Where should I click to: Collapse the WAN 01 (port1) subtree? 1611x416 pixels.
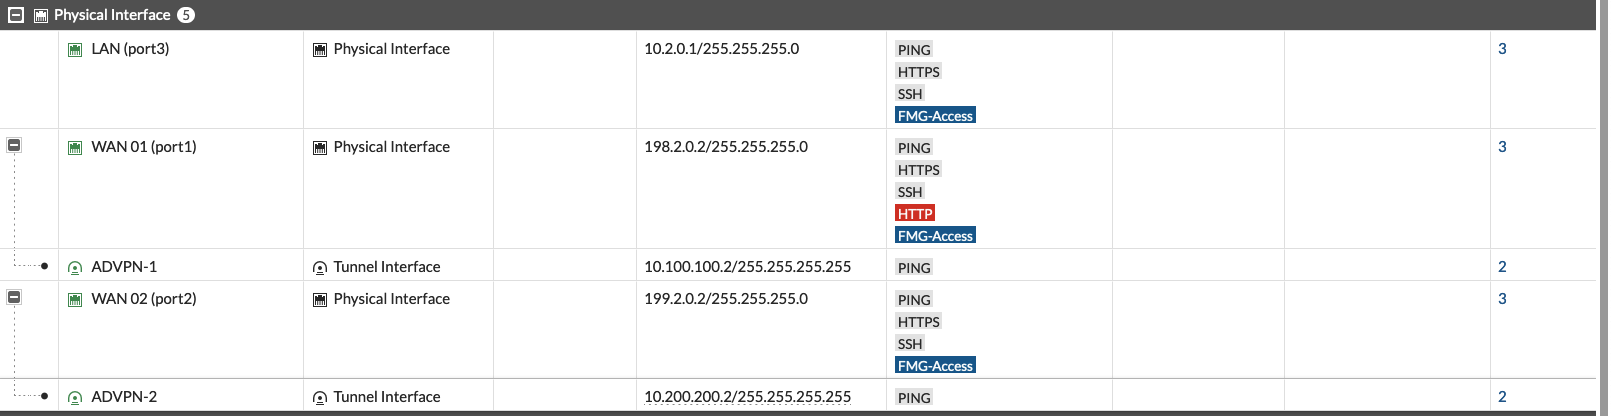(14, 145)
